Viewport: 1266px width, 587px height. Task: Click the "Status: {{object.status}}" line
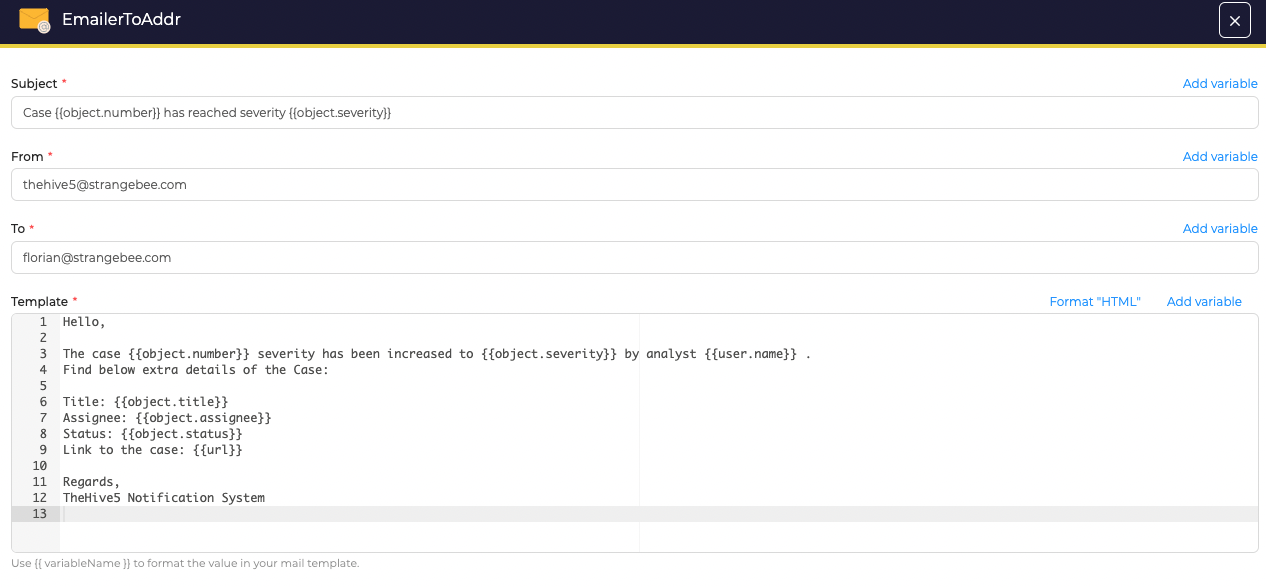(152, 434)
